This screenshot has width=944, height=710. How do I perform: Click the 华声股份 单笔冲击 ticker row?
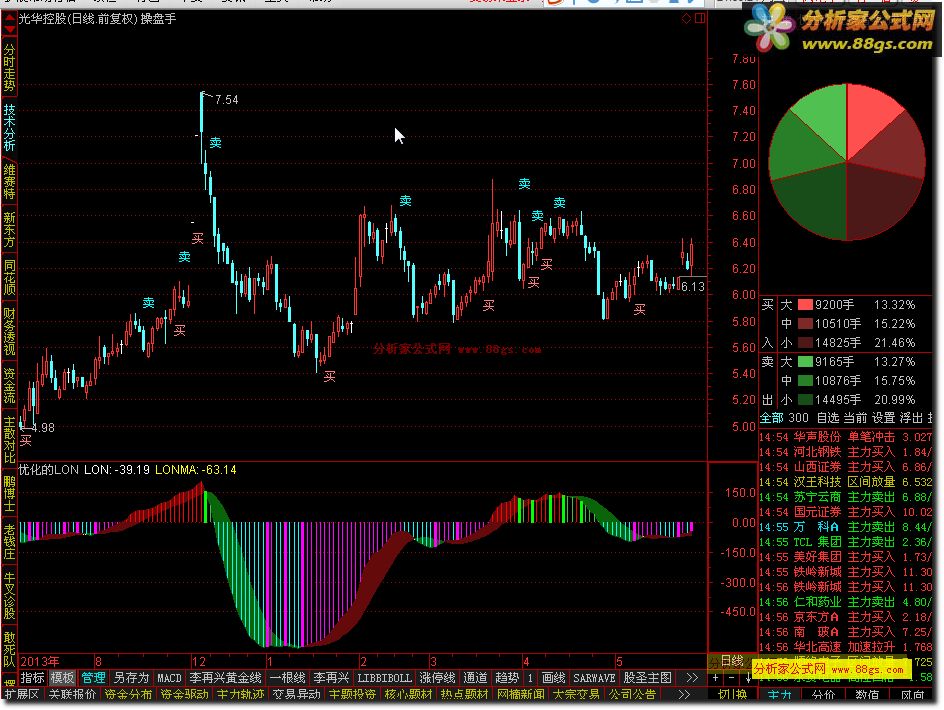845,437
